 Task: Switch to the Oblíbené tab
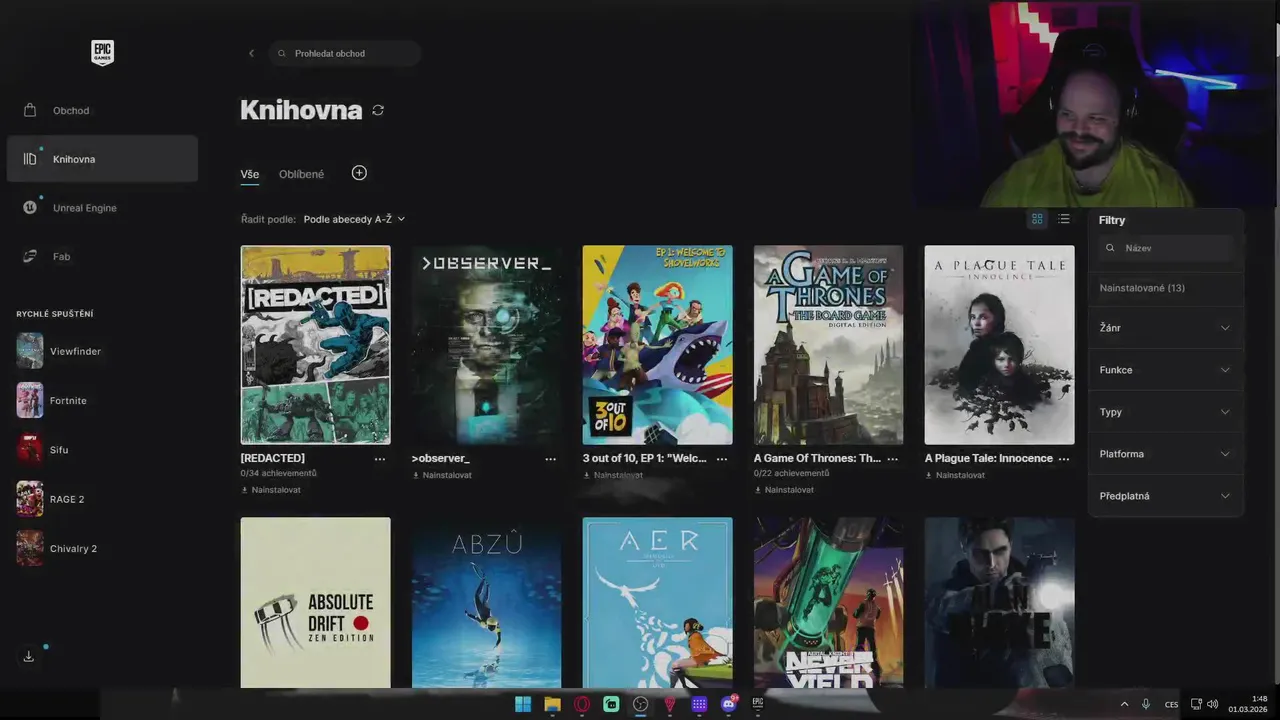(x=301, y=174)
